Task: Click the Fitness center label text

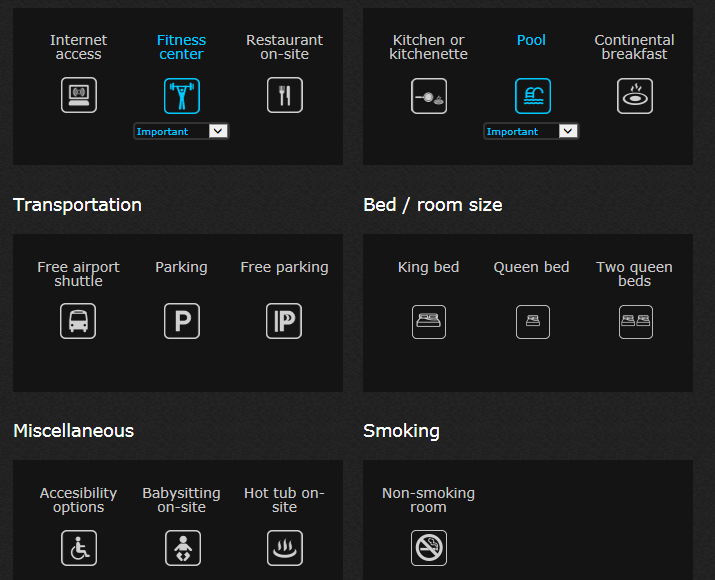Action: pos(181,47)
